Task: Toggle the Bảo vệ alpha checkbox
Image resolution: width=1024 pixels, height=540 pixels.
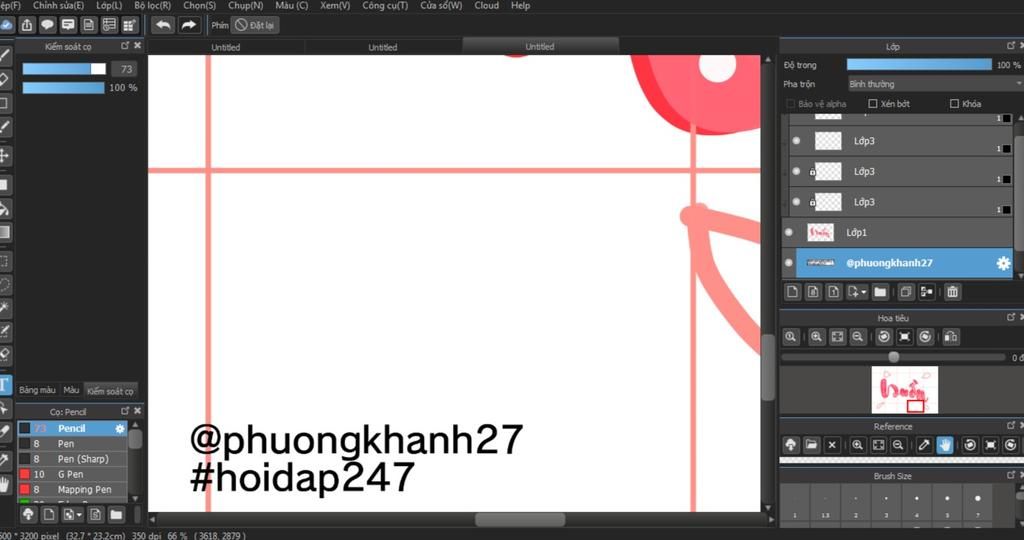Action: [x=790, y=104]
